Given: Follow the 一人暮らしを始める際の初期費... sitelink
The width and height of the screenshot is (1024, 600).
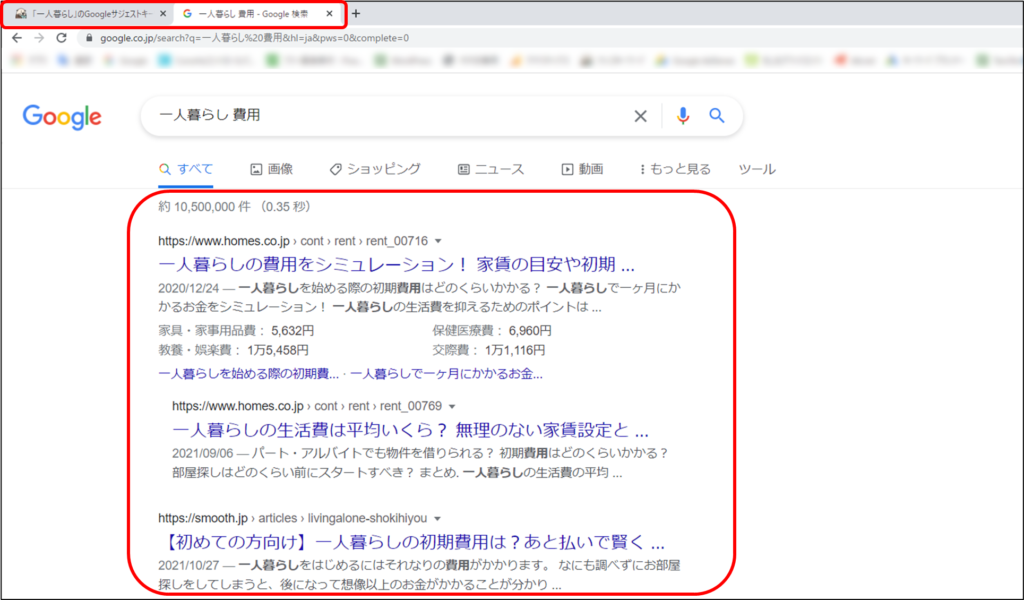Looking at the screenshot, I should (249, 374).
